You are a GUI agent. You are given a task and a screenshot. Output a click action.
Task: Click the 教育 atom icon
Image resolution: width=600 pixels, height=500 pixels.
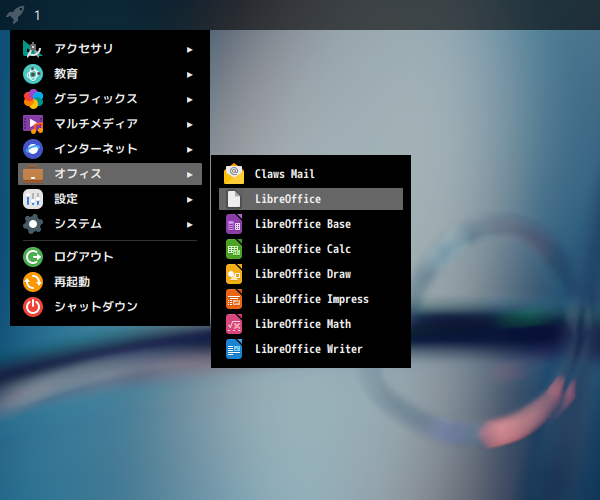[33, 74]
